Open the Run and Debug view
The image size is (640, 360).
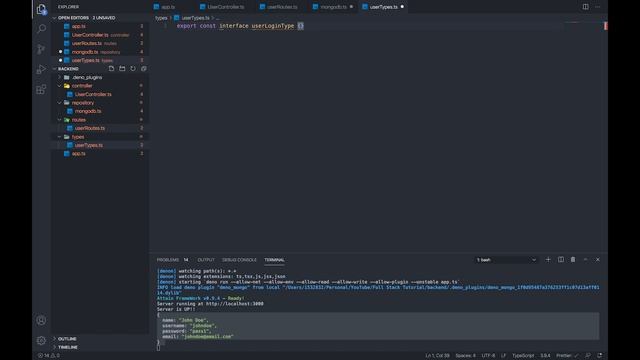[x=41, y=69]
